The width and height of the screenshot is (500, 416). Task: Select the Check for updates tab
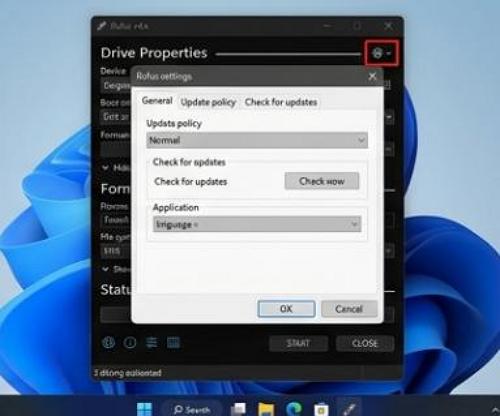pos(281,102)
